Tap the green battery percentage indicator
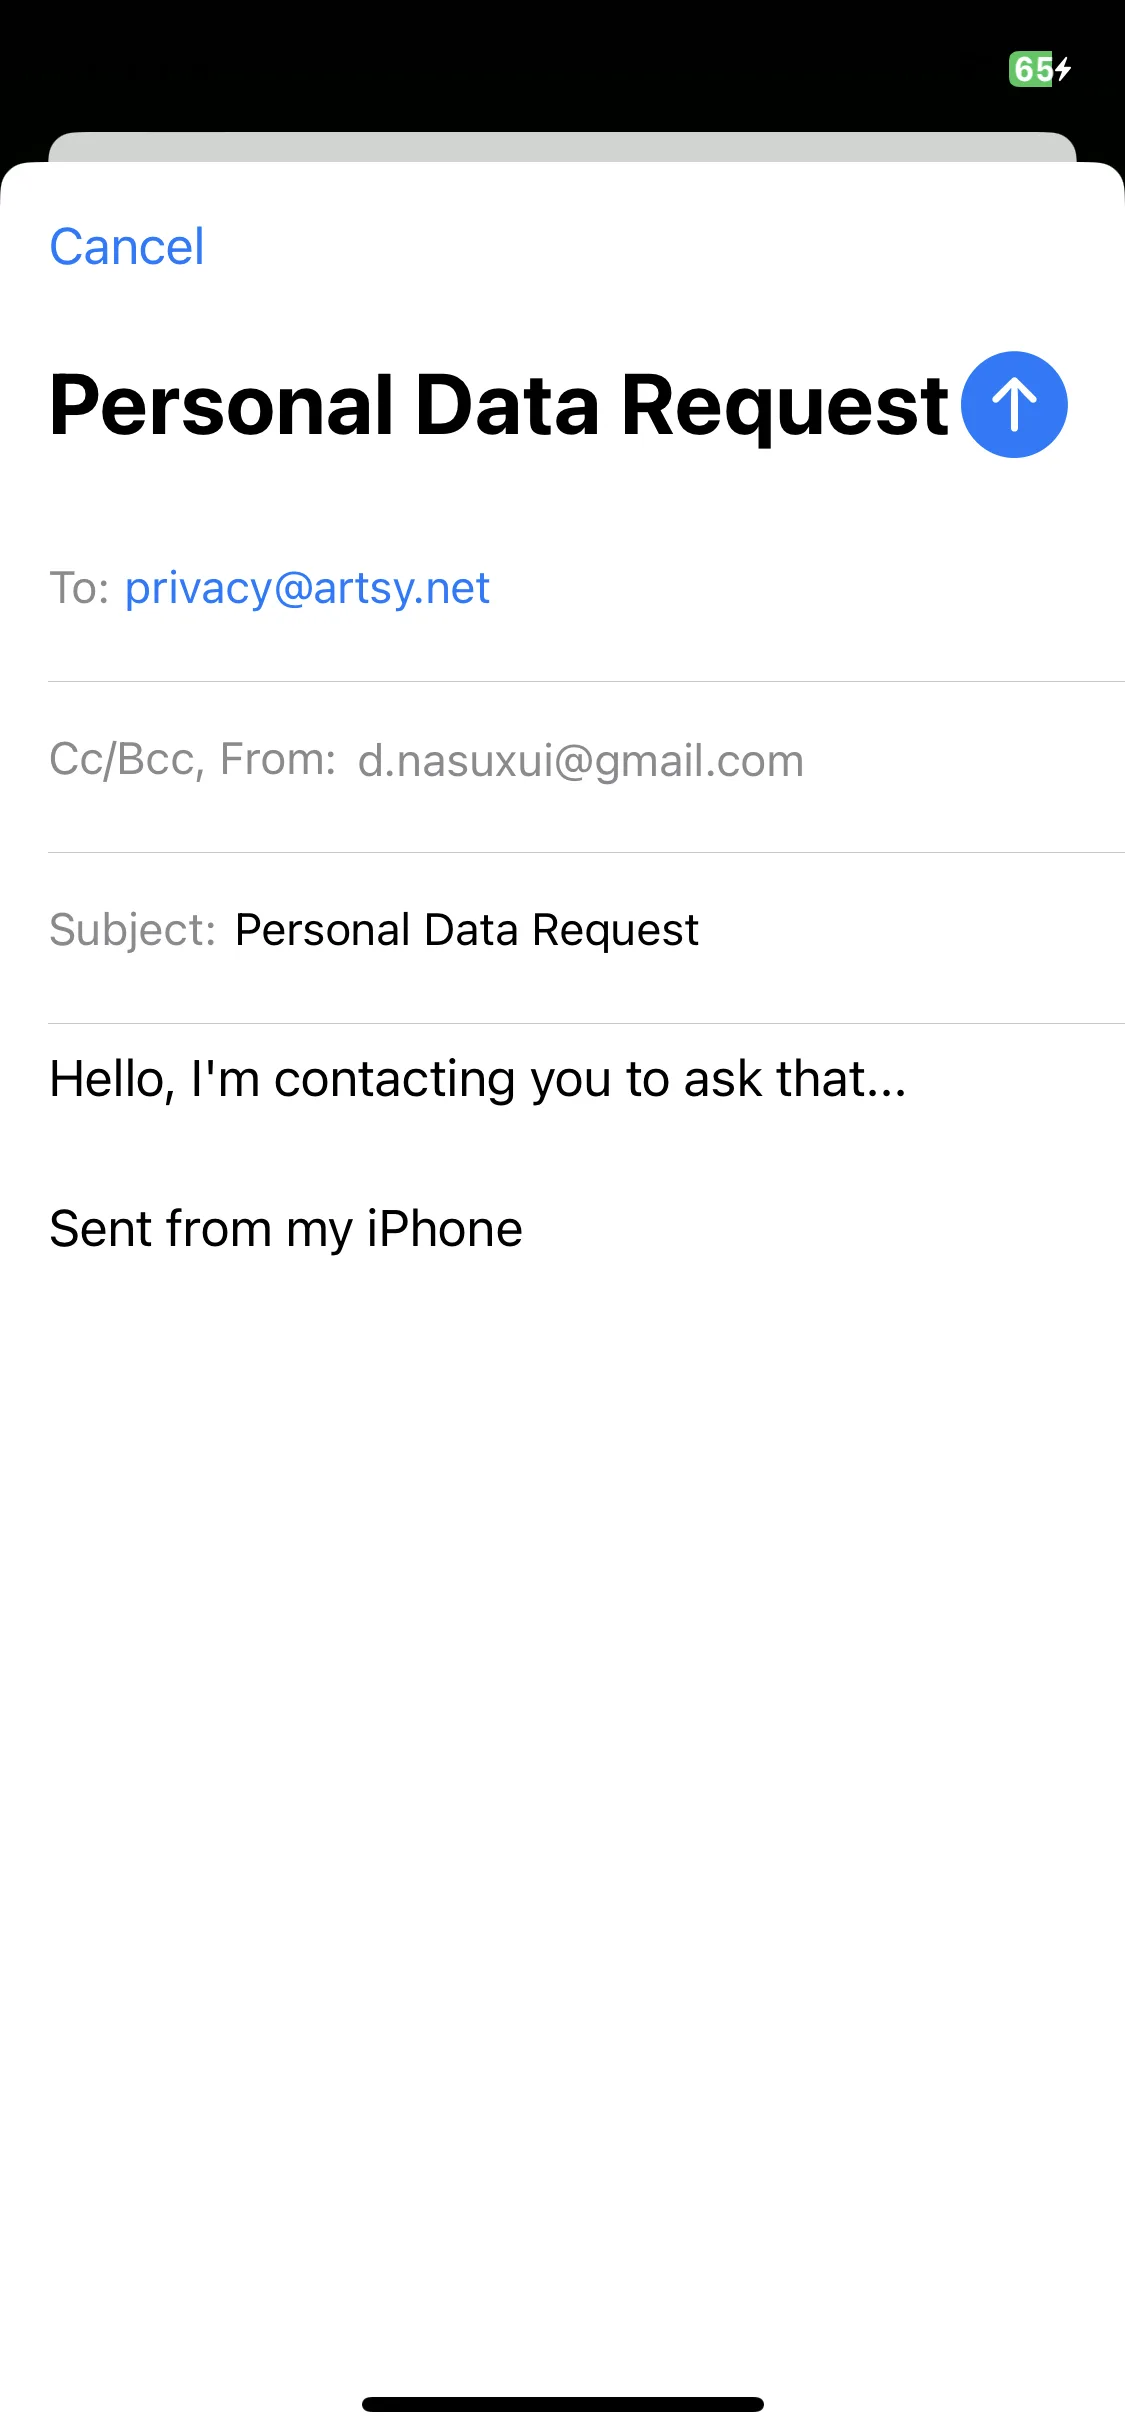Viewport: 1125px width, 2436px height. tap(1031, 69)
